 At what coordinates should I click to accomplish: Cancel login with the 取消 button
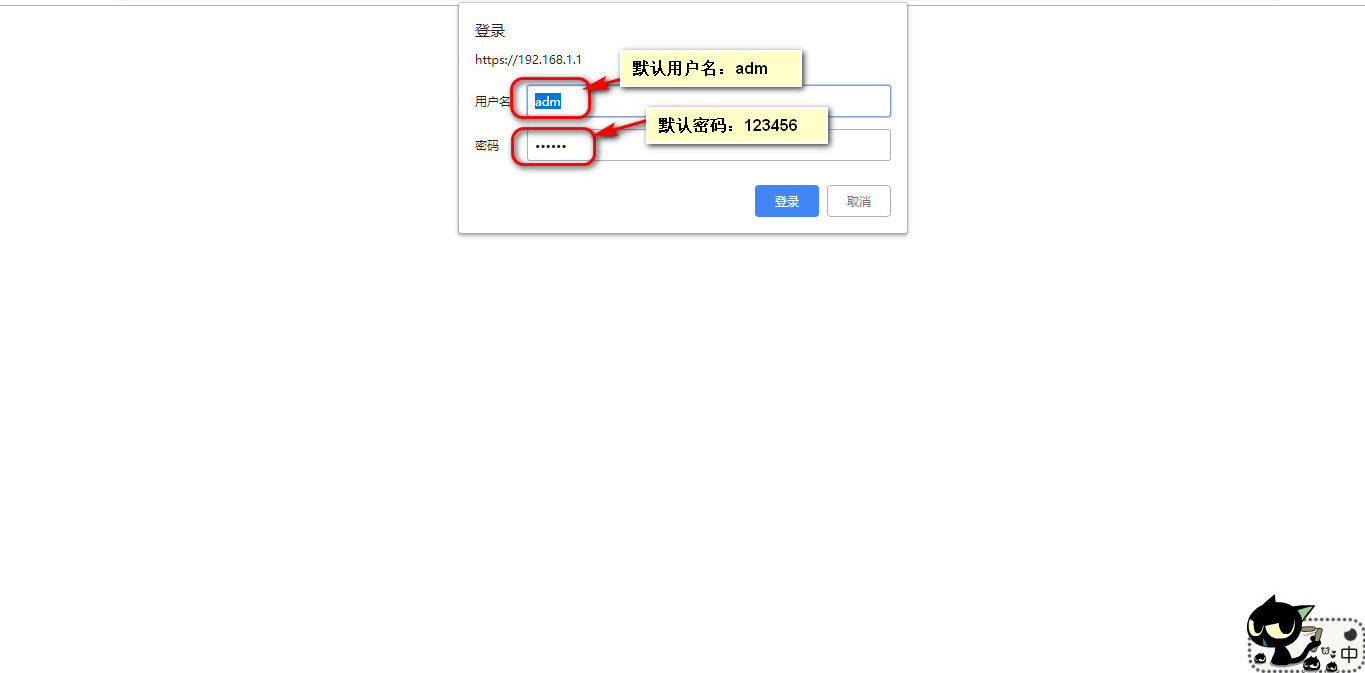tap(859, 201)
